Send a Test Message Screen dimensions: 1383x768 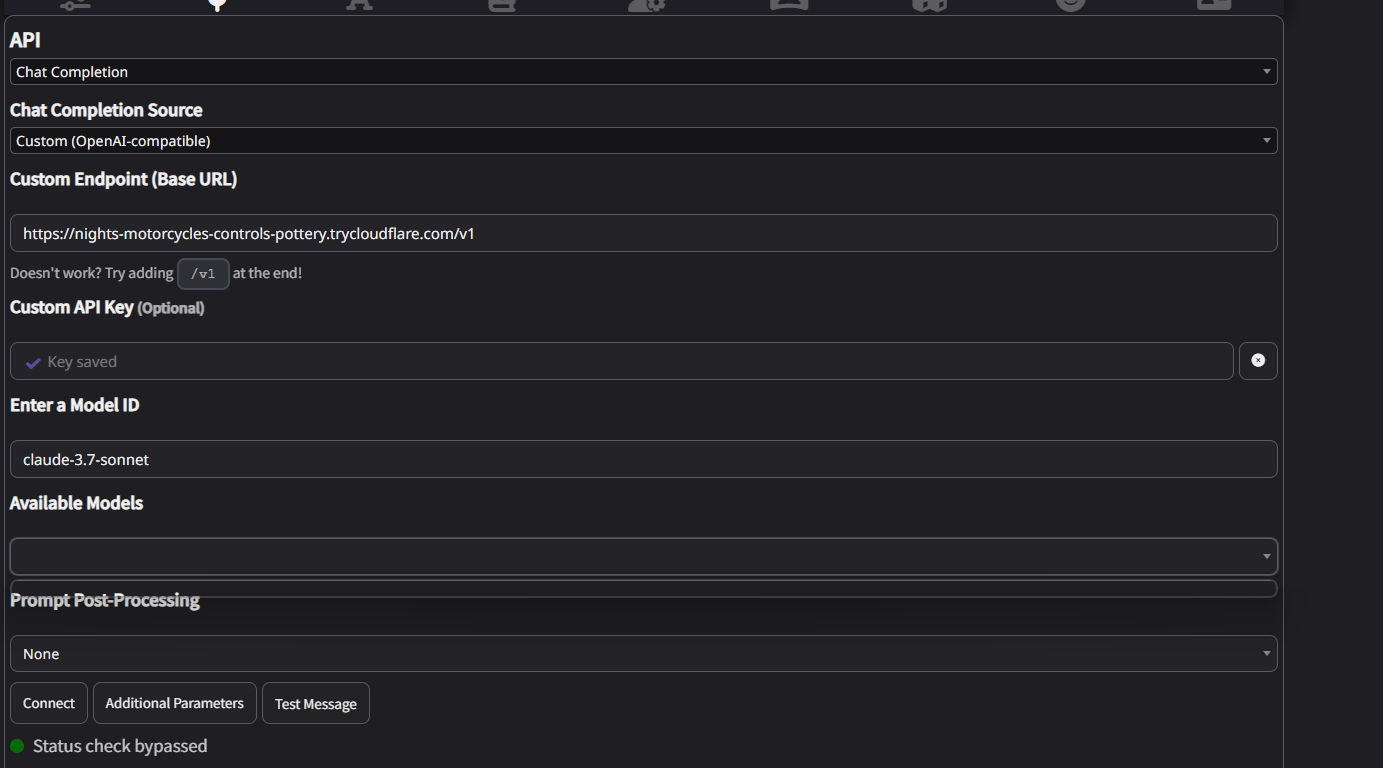click(x=316, y=703)
